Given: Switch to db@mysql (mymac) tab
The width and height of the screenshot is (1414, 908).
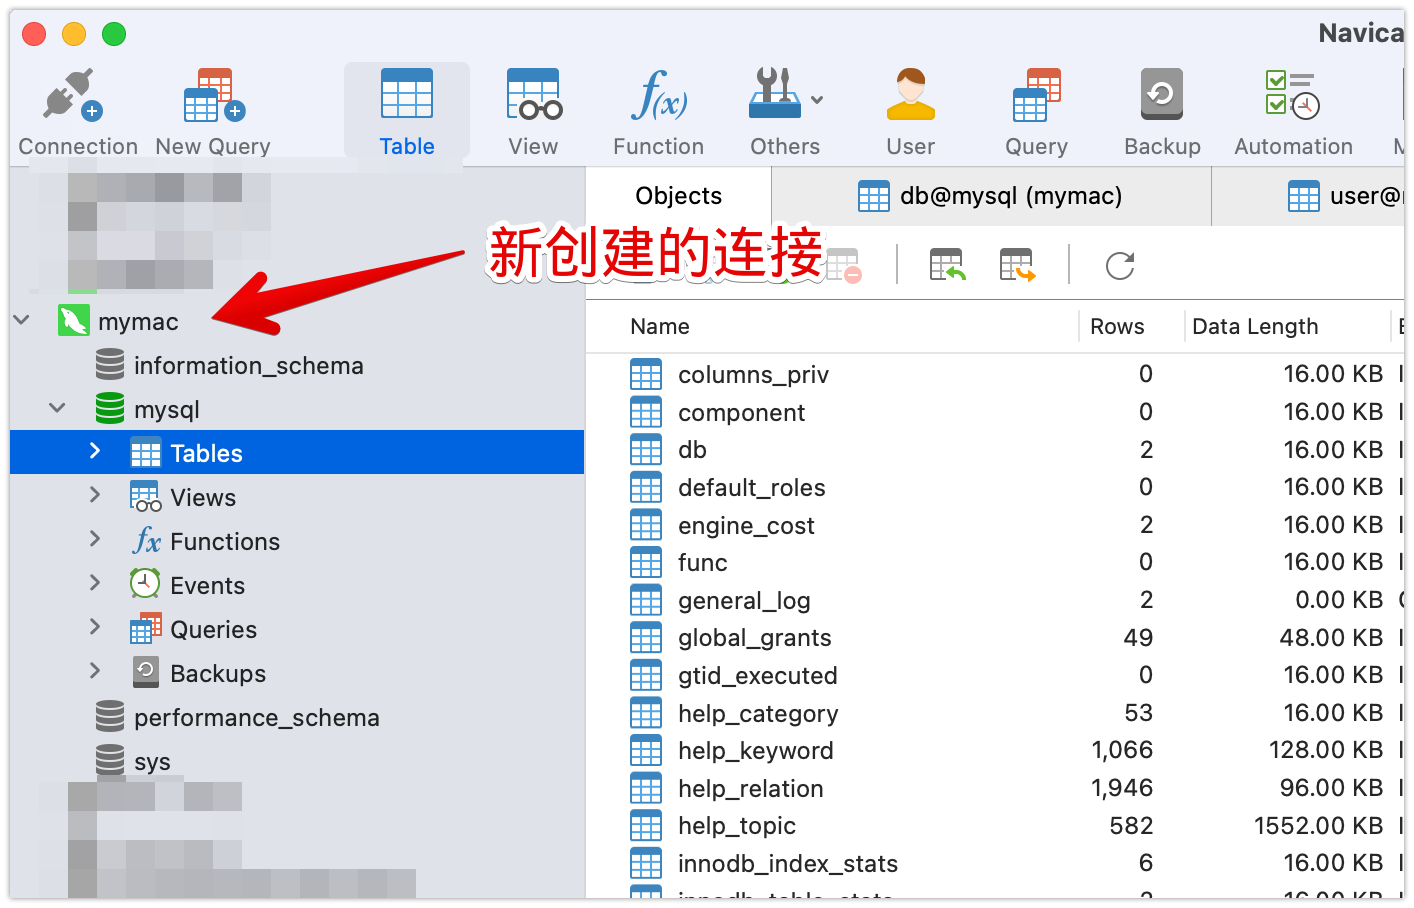Looking at the screenshot, I should [x=990, y=196].
